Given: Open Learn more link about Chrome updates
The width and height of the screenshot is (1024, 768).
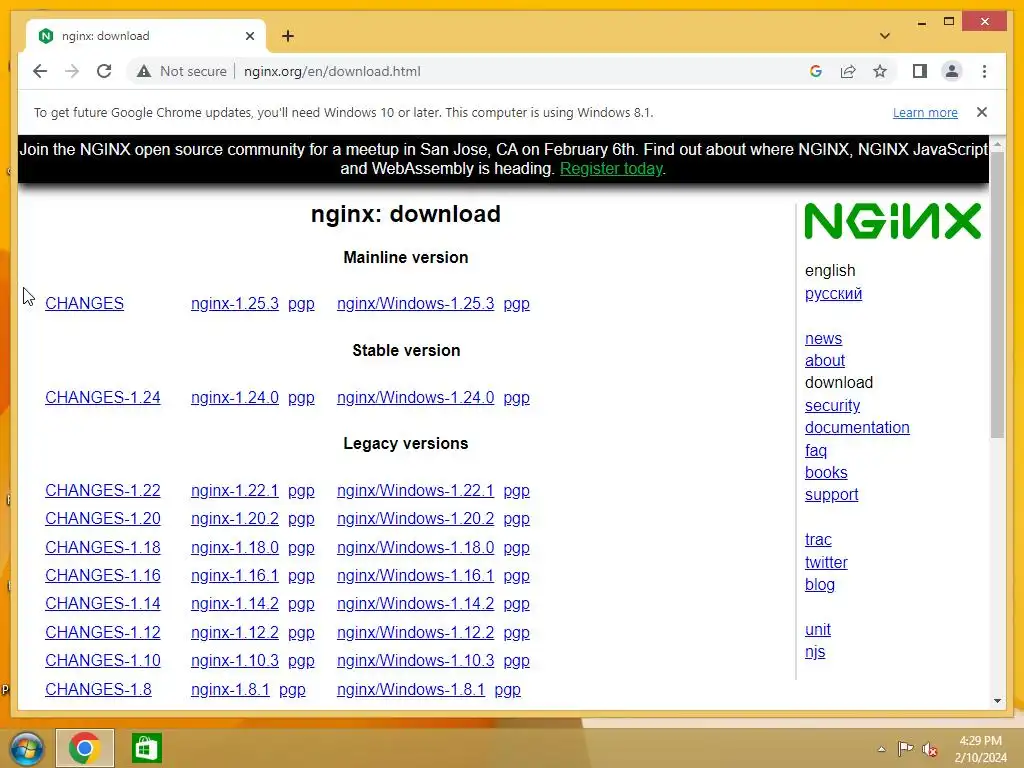Looking at the screenshot, I should 925,112.
